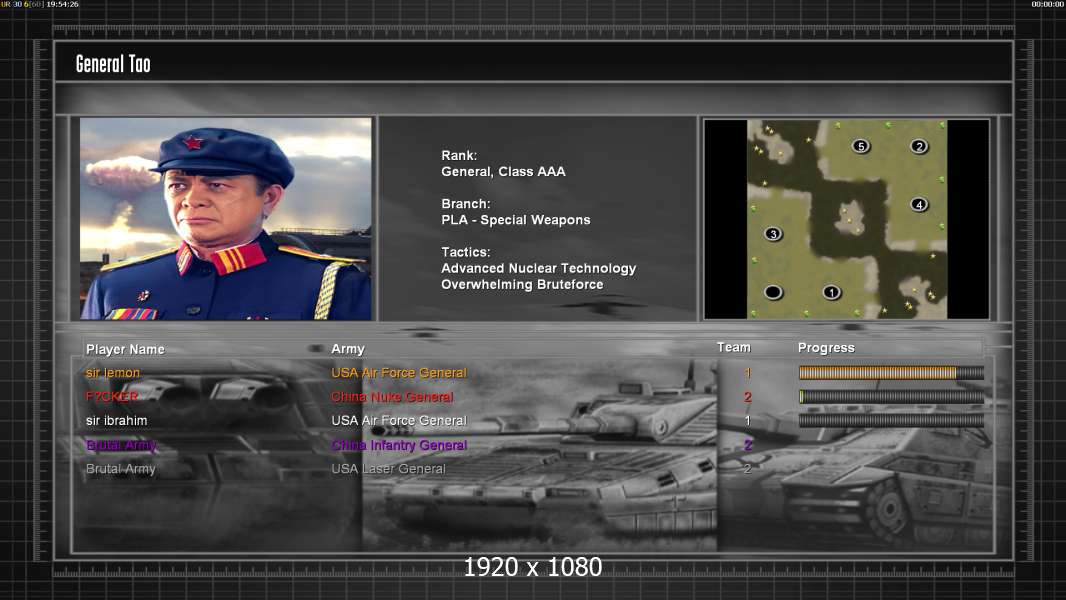The height and width of the screenshot is (600, 1066).
Task: Click orange USA Air Force General army
Action: click(x=399, y=373)
